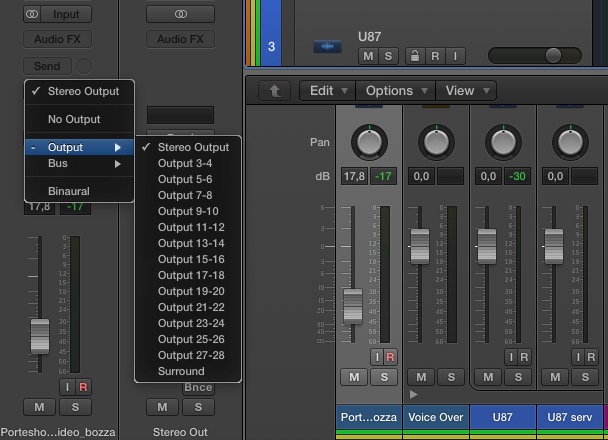Click the Pan knob on Voice Over channel
This screenshot has height=440, width=608.
(436, 142)
